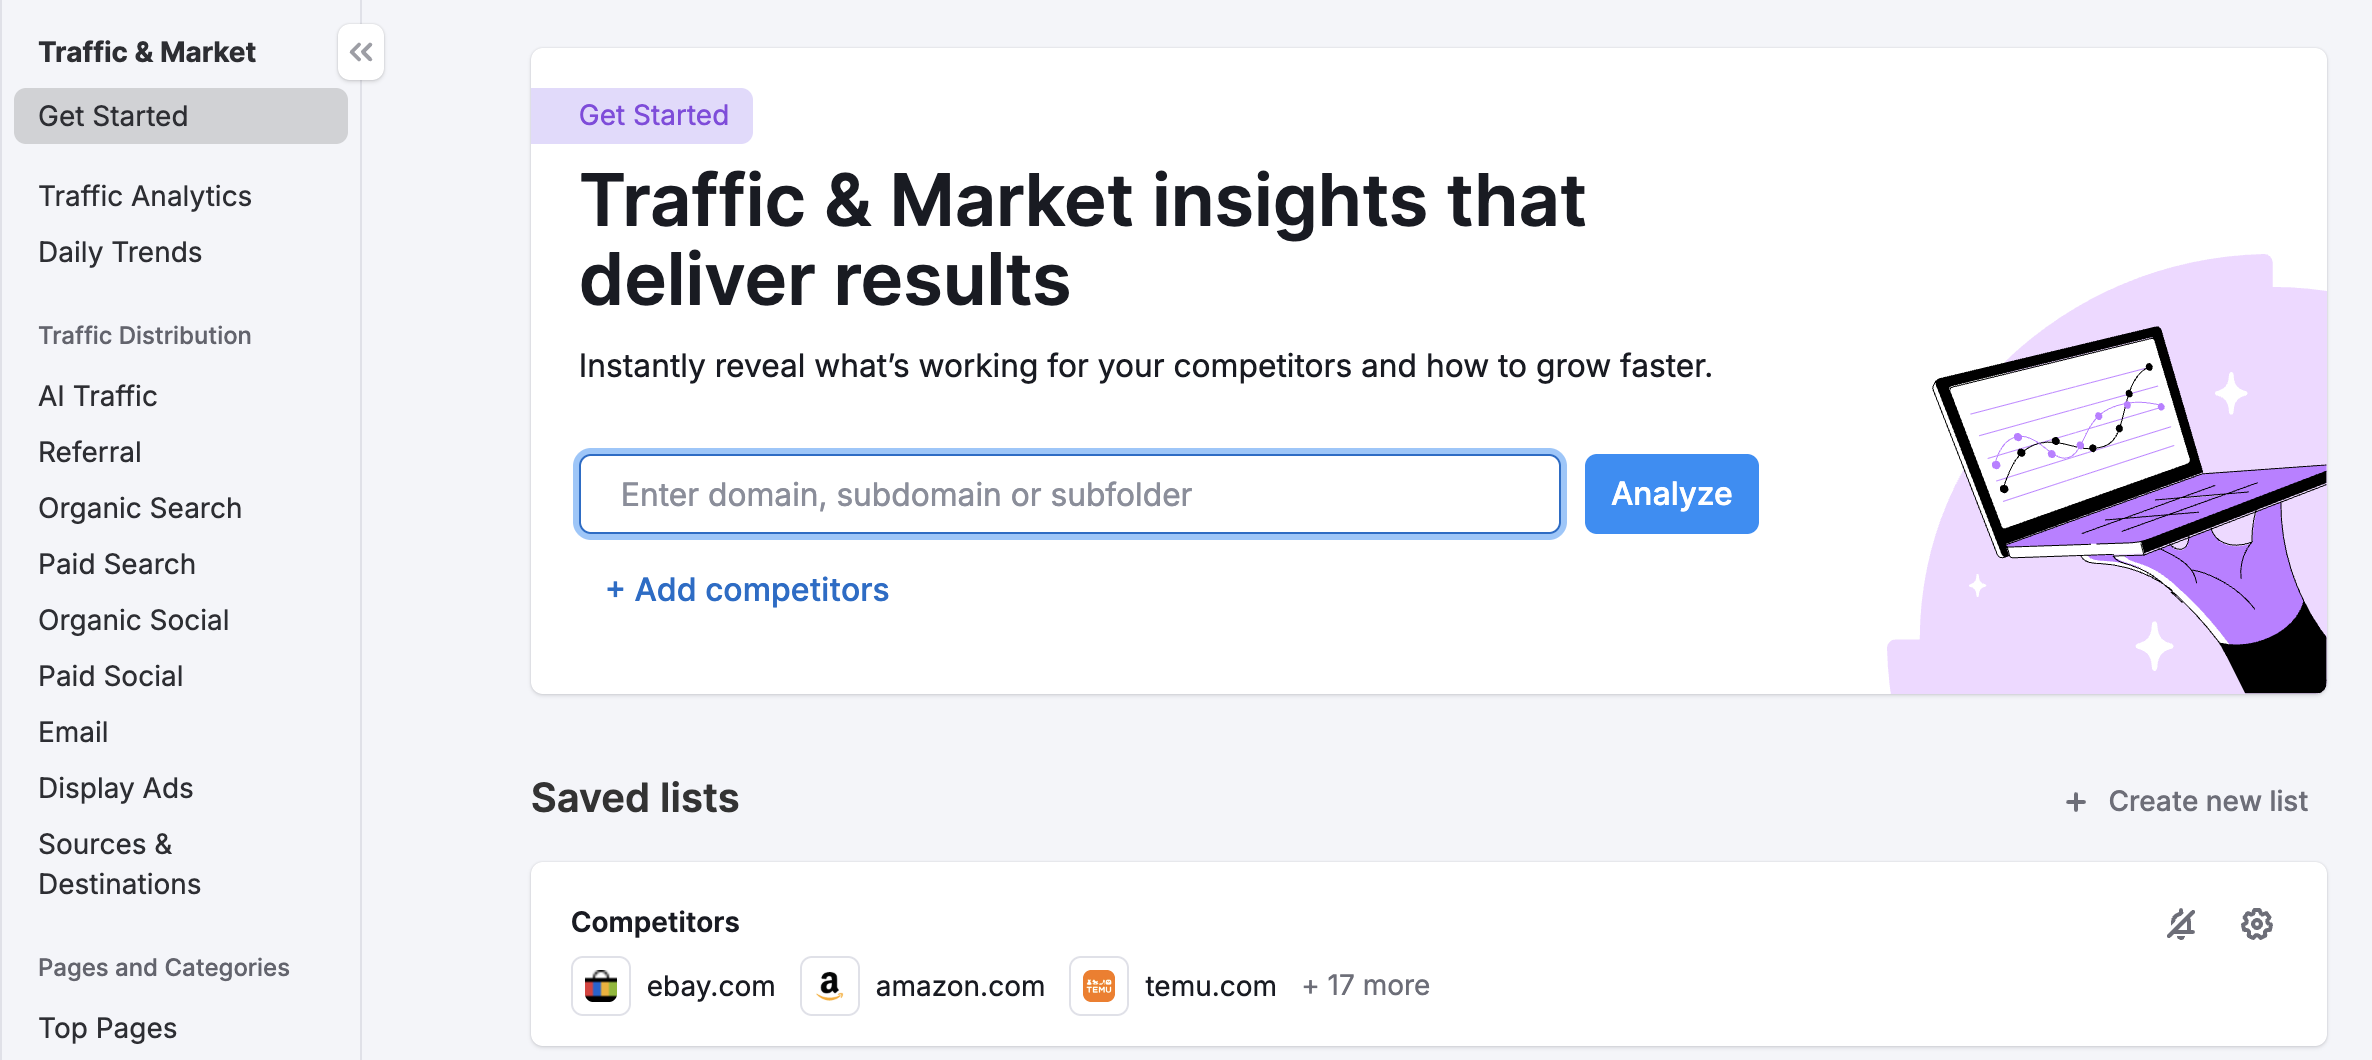Open Top Pages under Pages and Categories
Viewport: 2372px width, 1060px height.
pos(106,1027)
